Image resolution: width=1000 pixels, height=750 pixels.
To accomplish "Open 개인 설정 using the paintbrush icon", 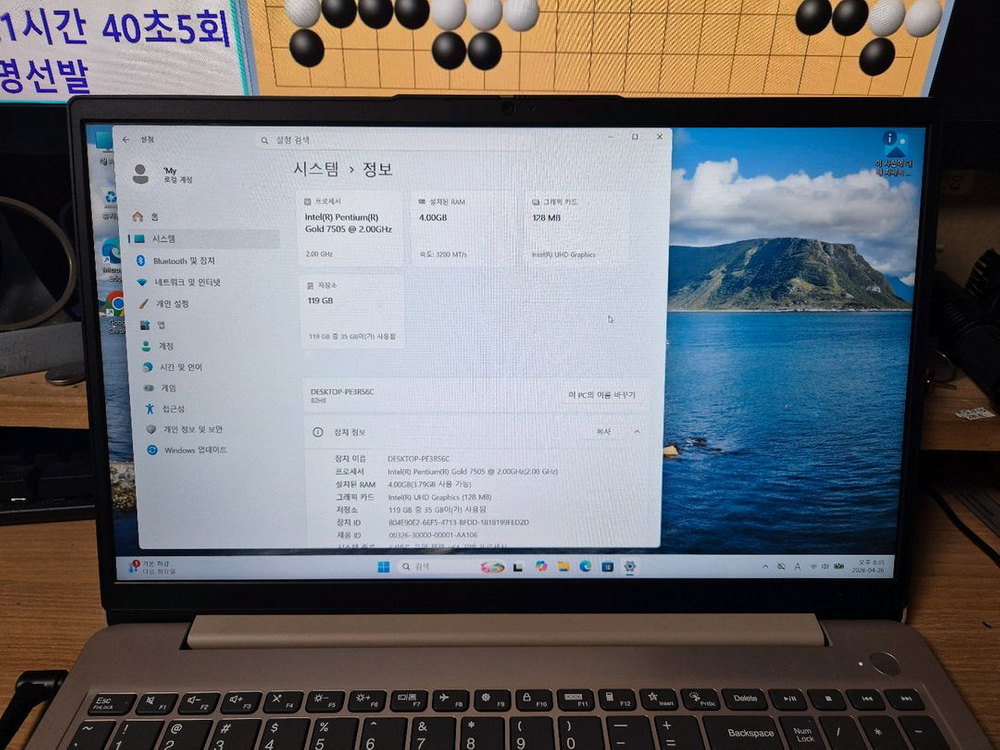I will pos(144,303).
